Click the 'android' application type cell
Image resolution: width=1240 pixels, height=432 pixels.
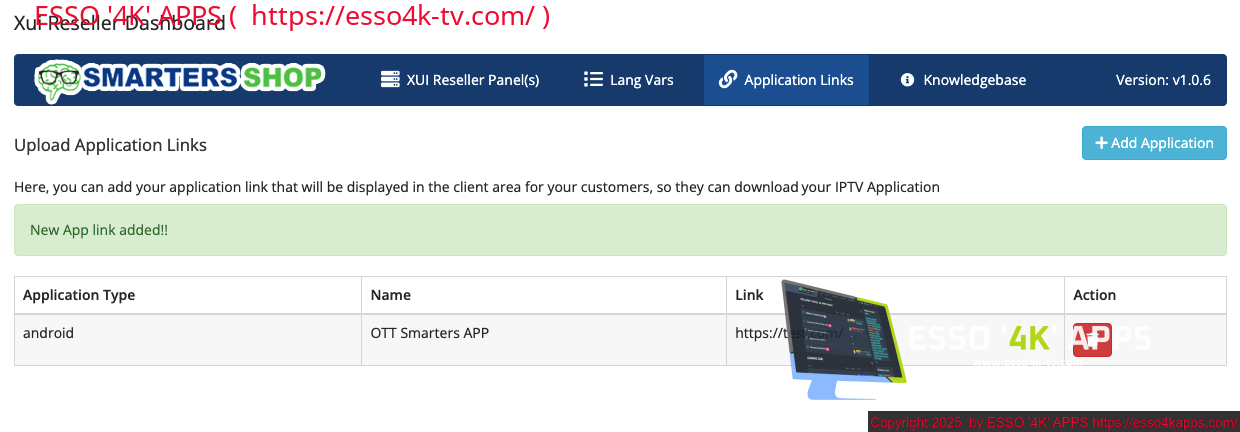(x=188, y=340)
